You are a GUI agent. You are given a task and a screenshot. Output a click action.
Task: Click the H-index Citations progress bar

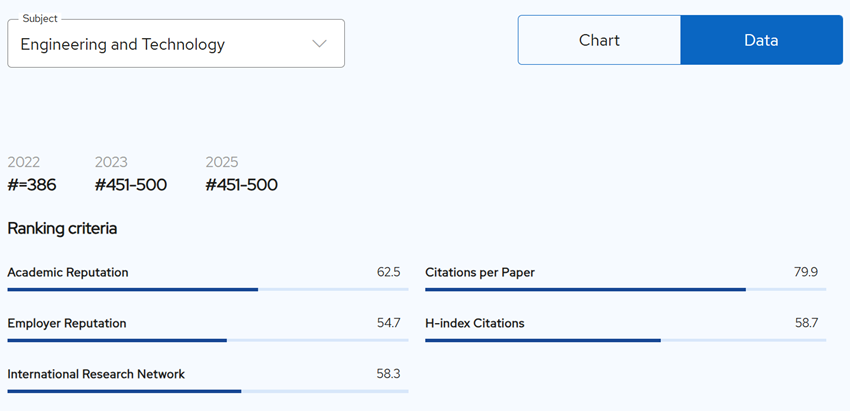pos(626,341)
